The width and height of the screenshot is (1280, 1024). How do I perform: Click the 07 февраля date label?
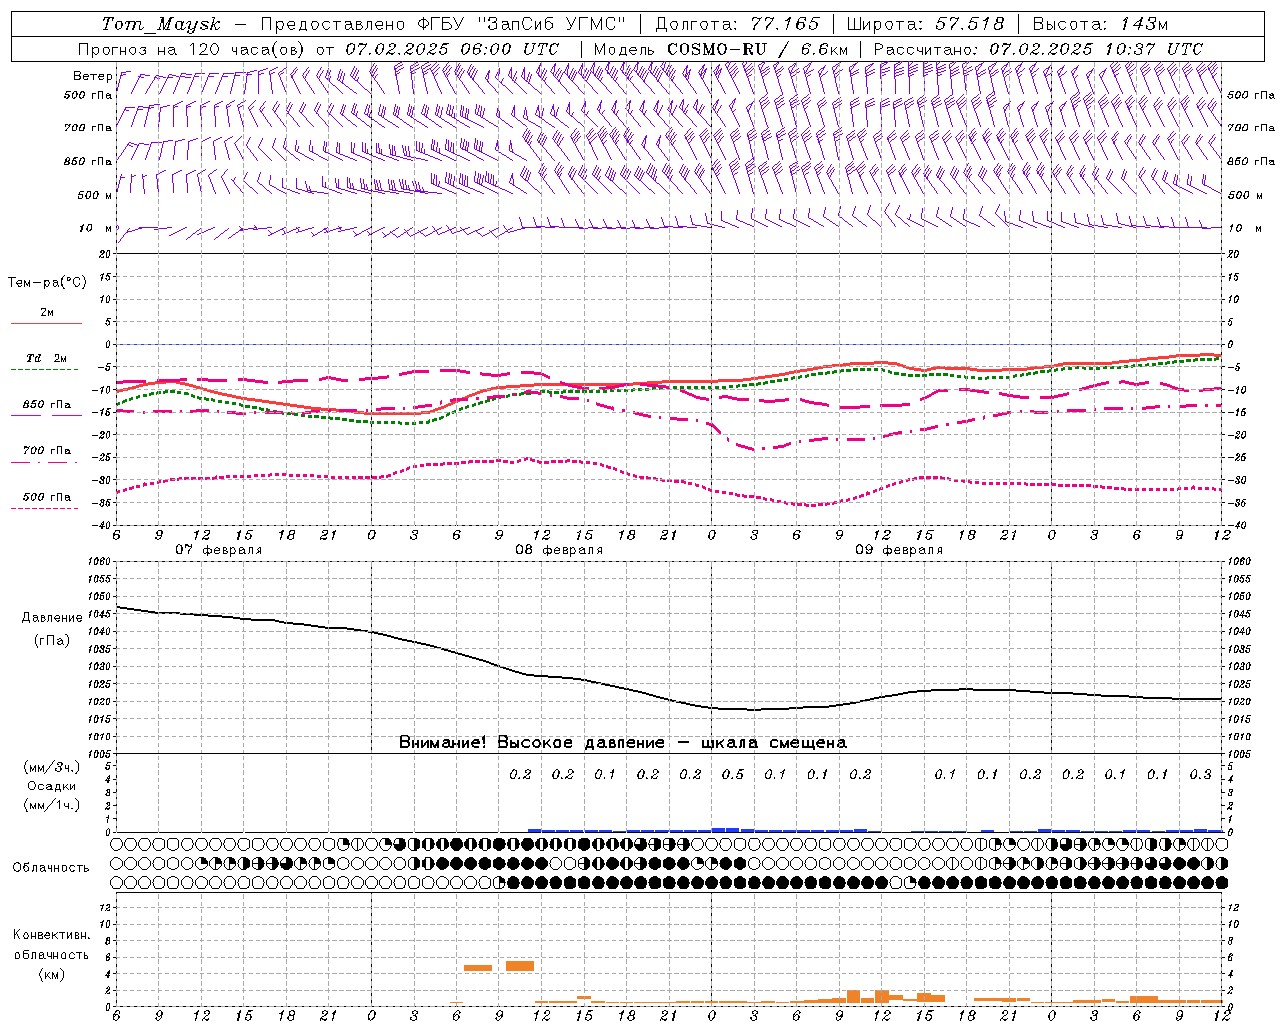[x=219, y=550]
